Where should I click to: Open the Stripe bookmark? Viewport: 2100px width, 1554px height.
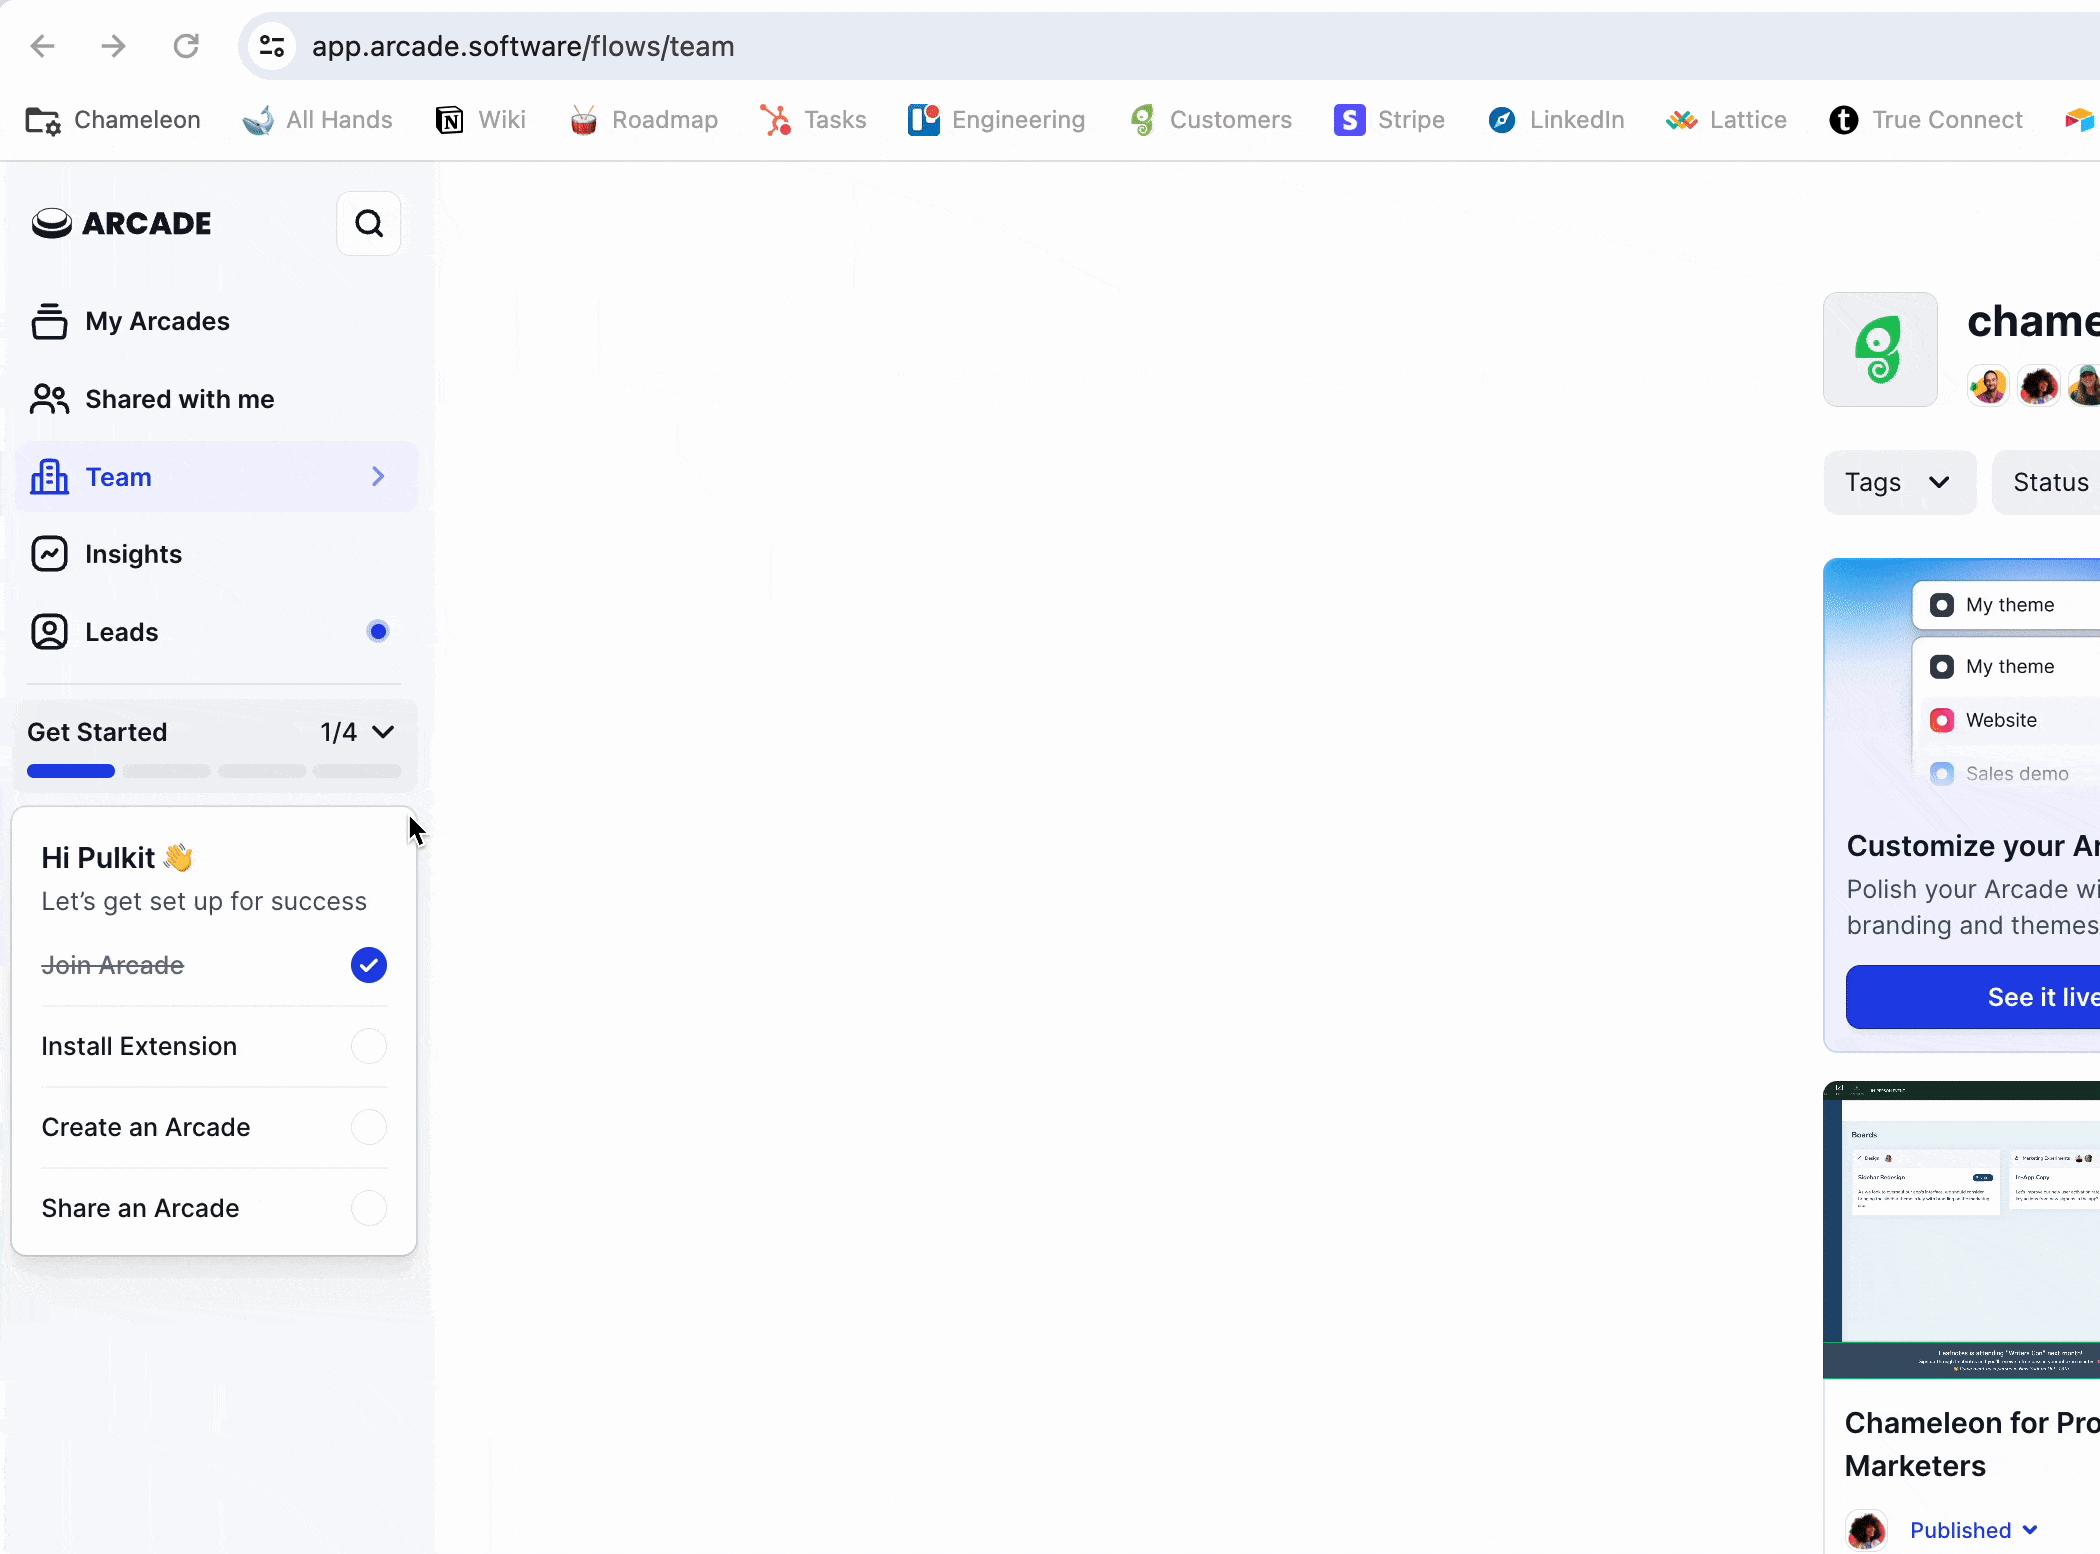(1390, 120)
